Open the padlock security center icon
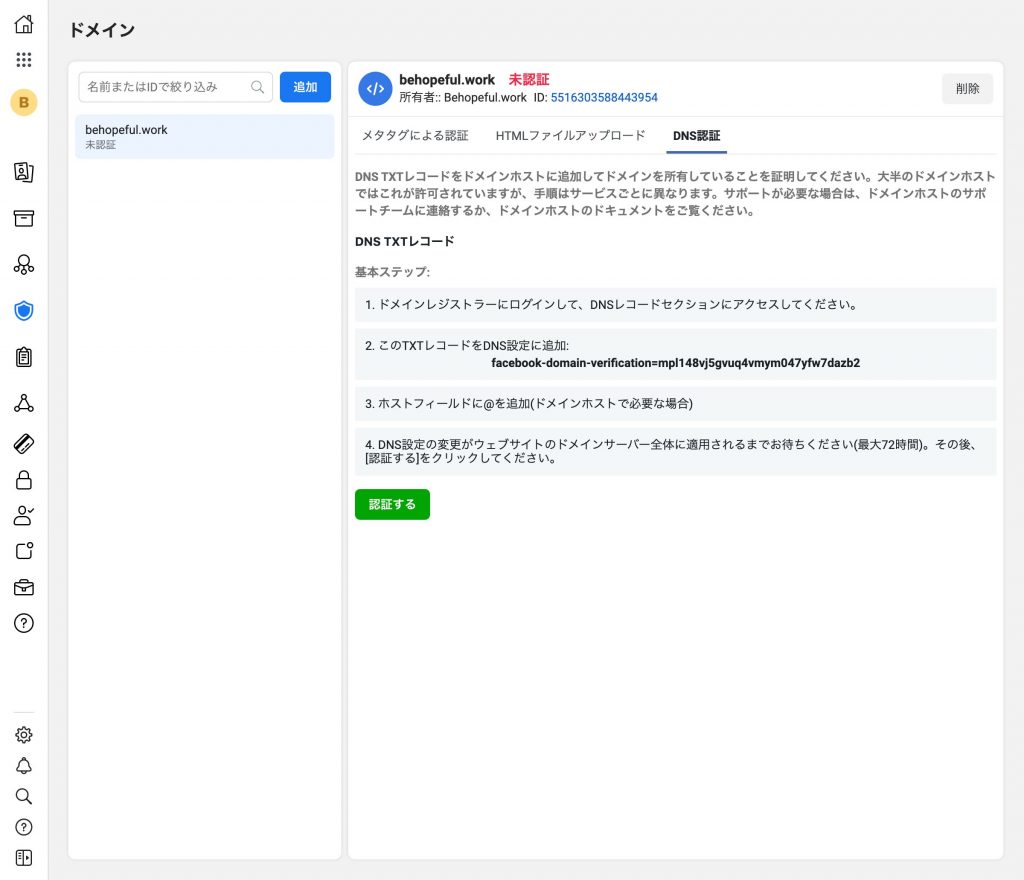 [x=24, y=480]
